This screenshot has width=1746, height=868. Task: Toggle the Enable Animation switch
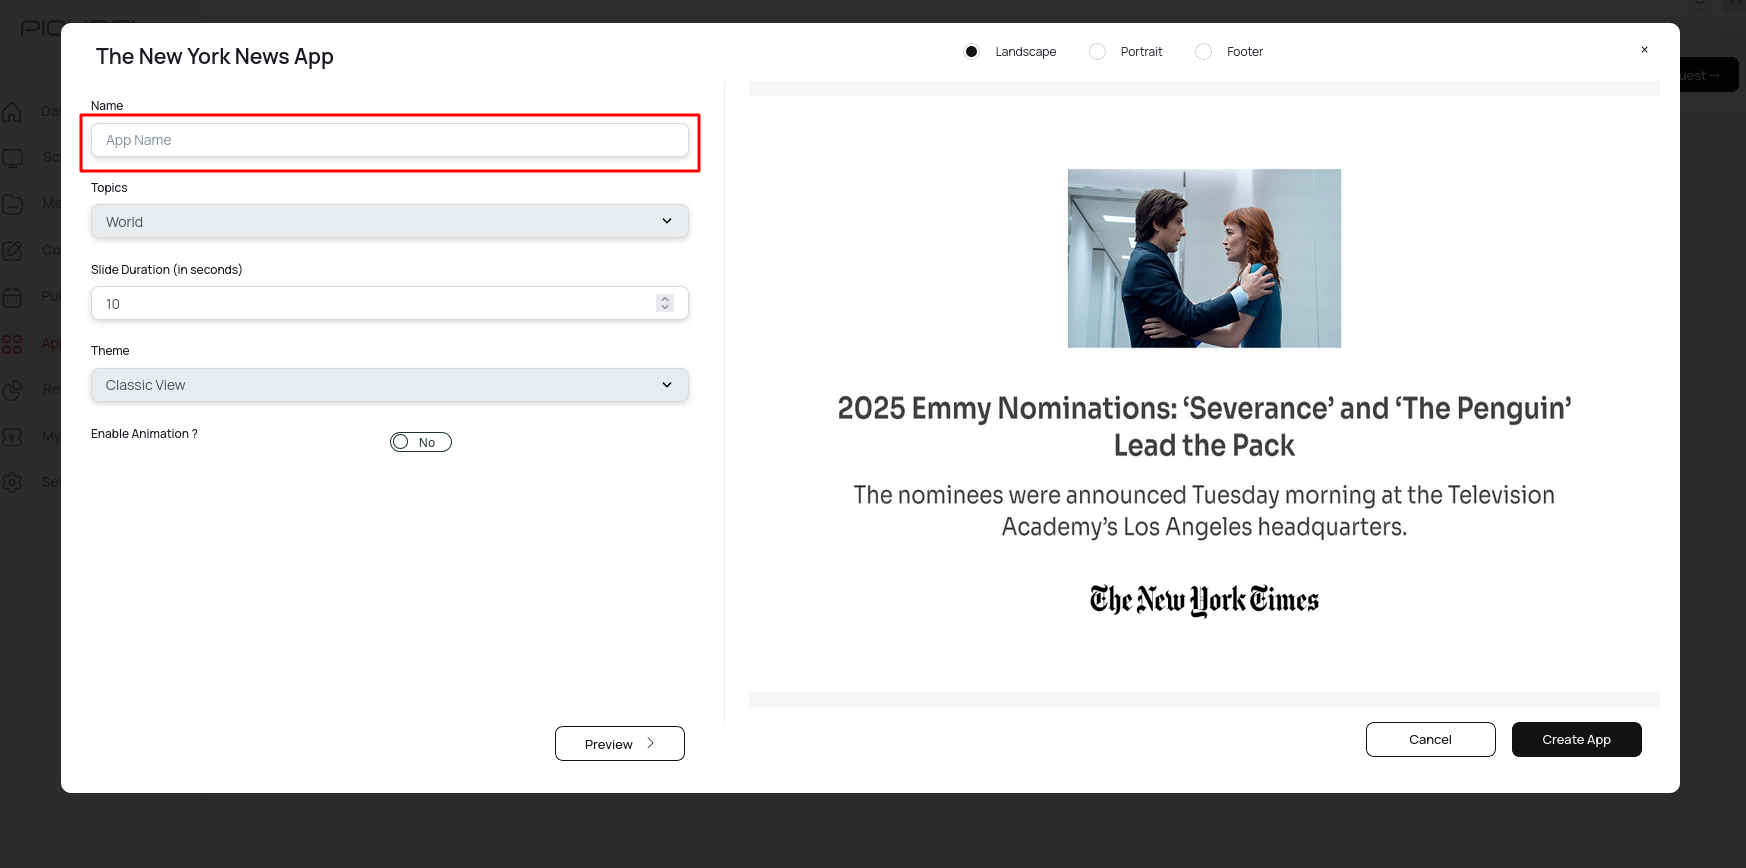point(420,442)
